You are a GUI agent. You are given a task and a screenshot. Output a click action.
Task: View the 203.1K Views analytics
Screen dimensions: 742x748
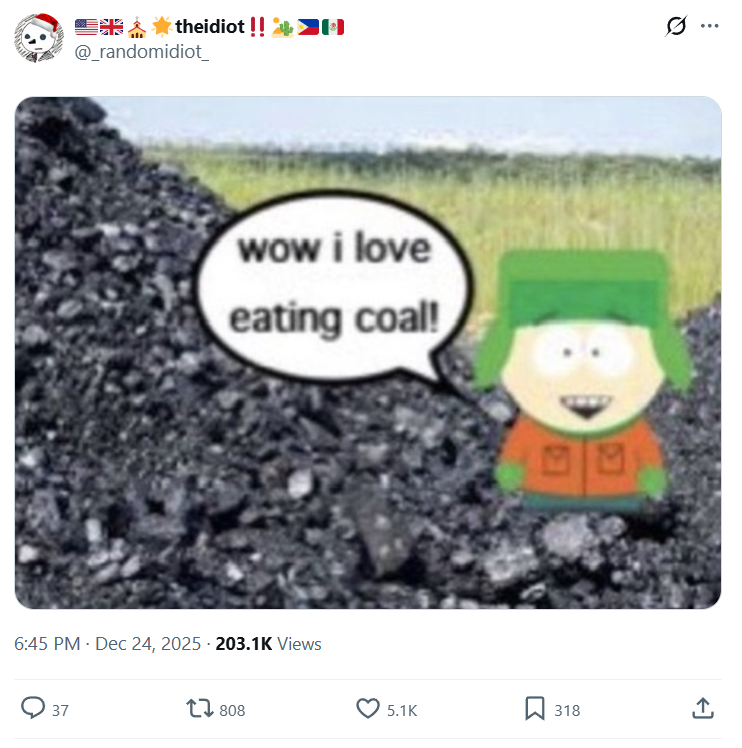click(268, 644)
